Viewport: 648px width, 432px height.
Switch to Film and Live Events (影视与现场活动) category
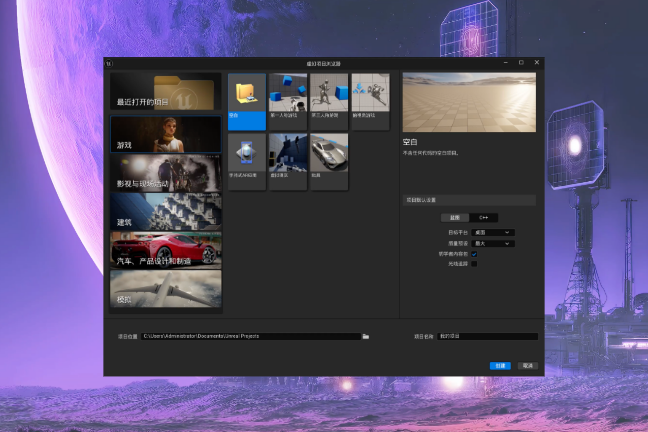[166, 173]
